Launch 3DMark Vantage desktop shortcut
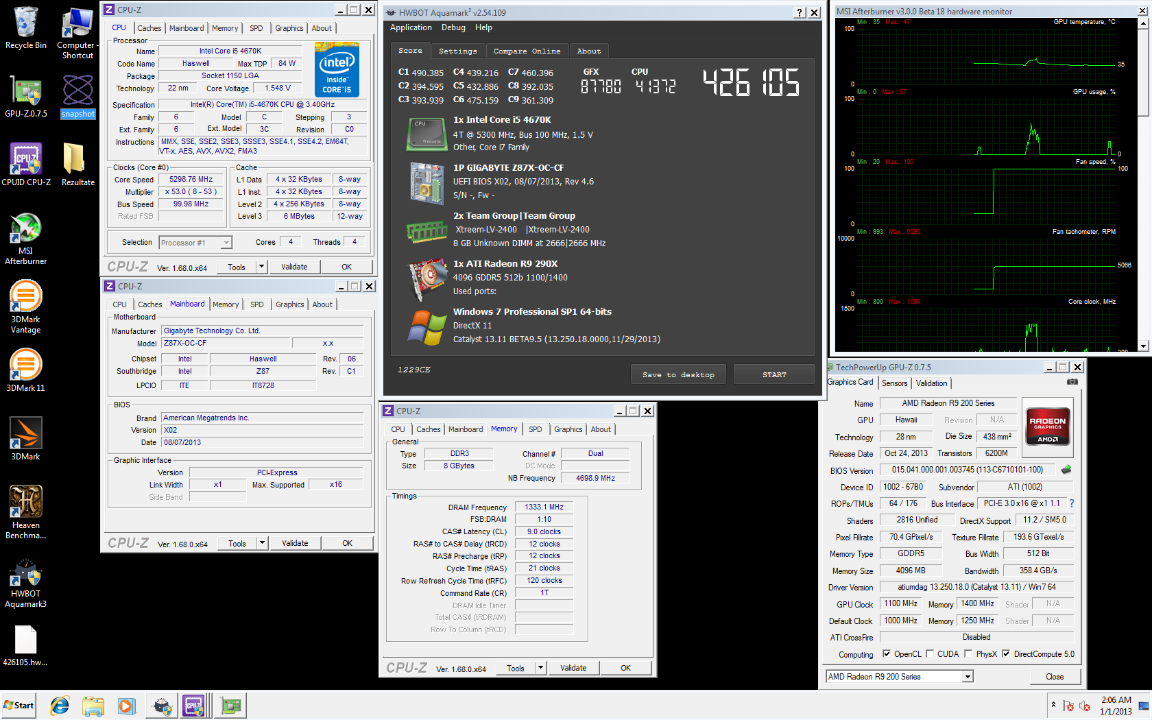Image resolution: width=1152 pixels, height=720 pixels. pyautogui.click(x=26, y=307)
